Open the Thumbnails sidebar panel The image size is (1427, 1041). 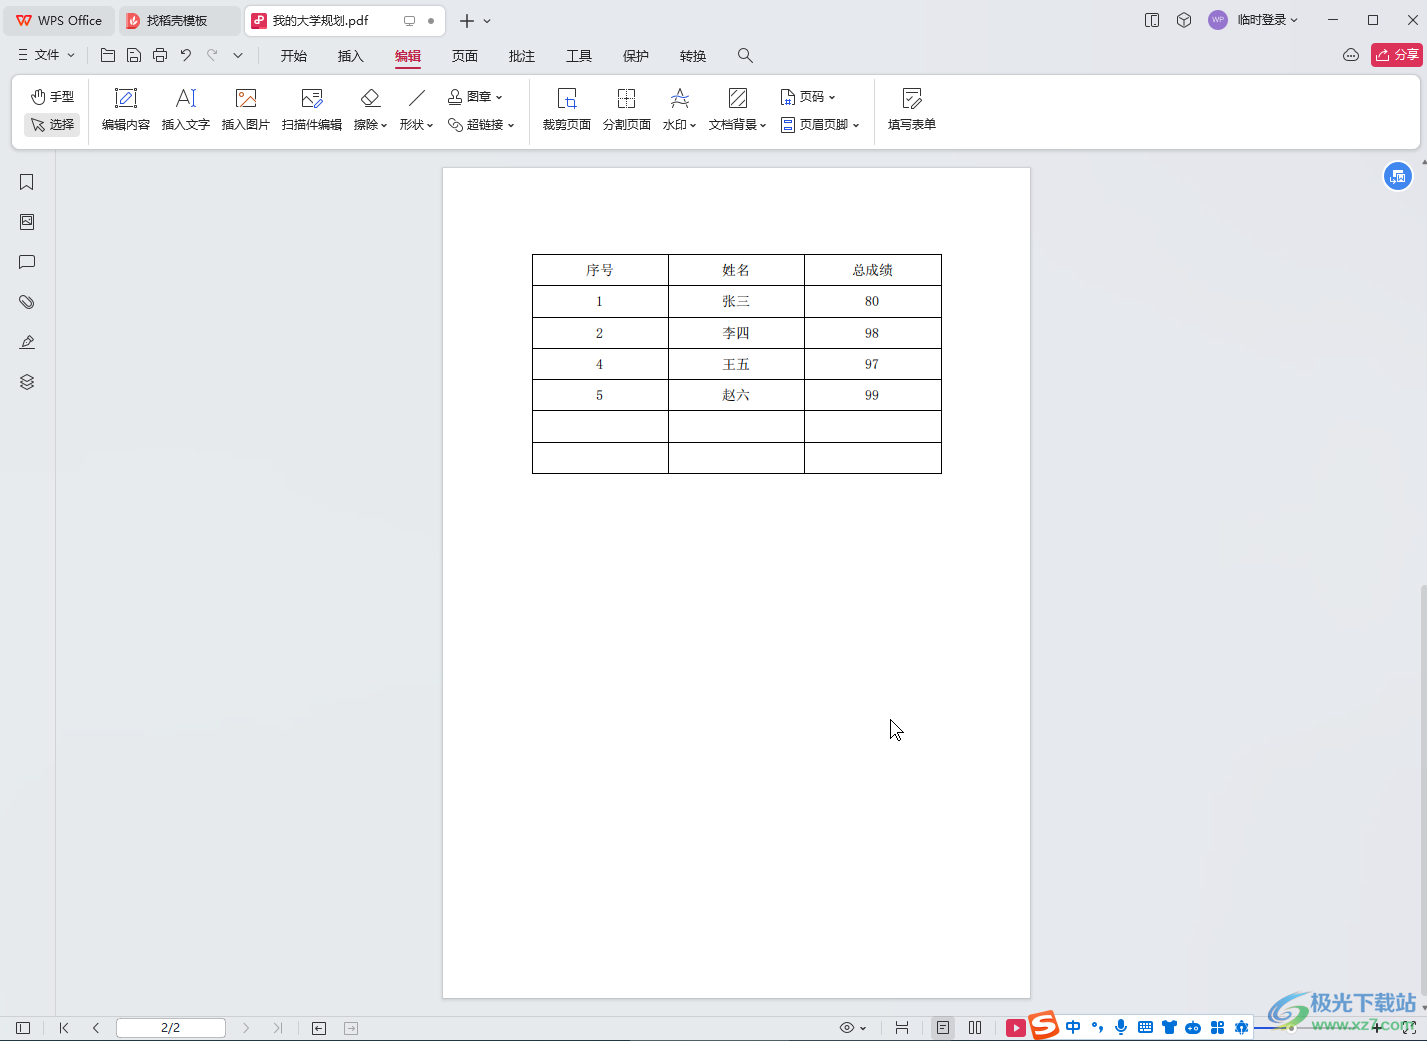click(x=27, y=222)
